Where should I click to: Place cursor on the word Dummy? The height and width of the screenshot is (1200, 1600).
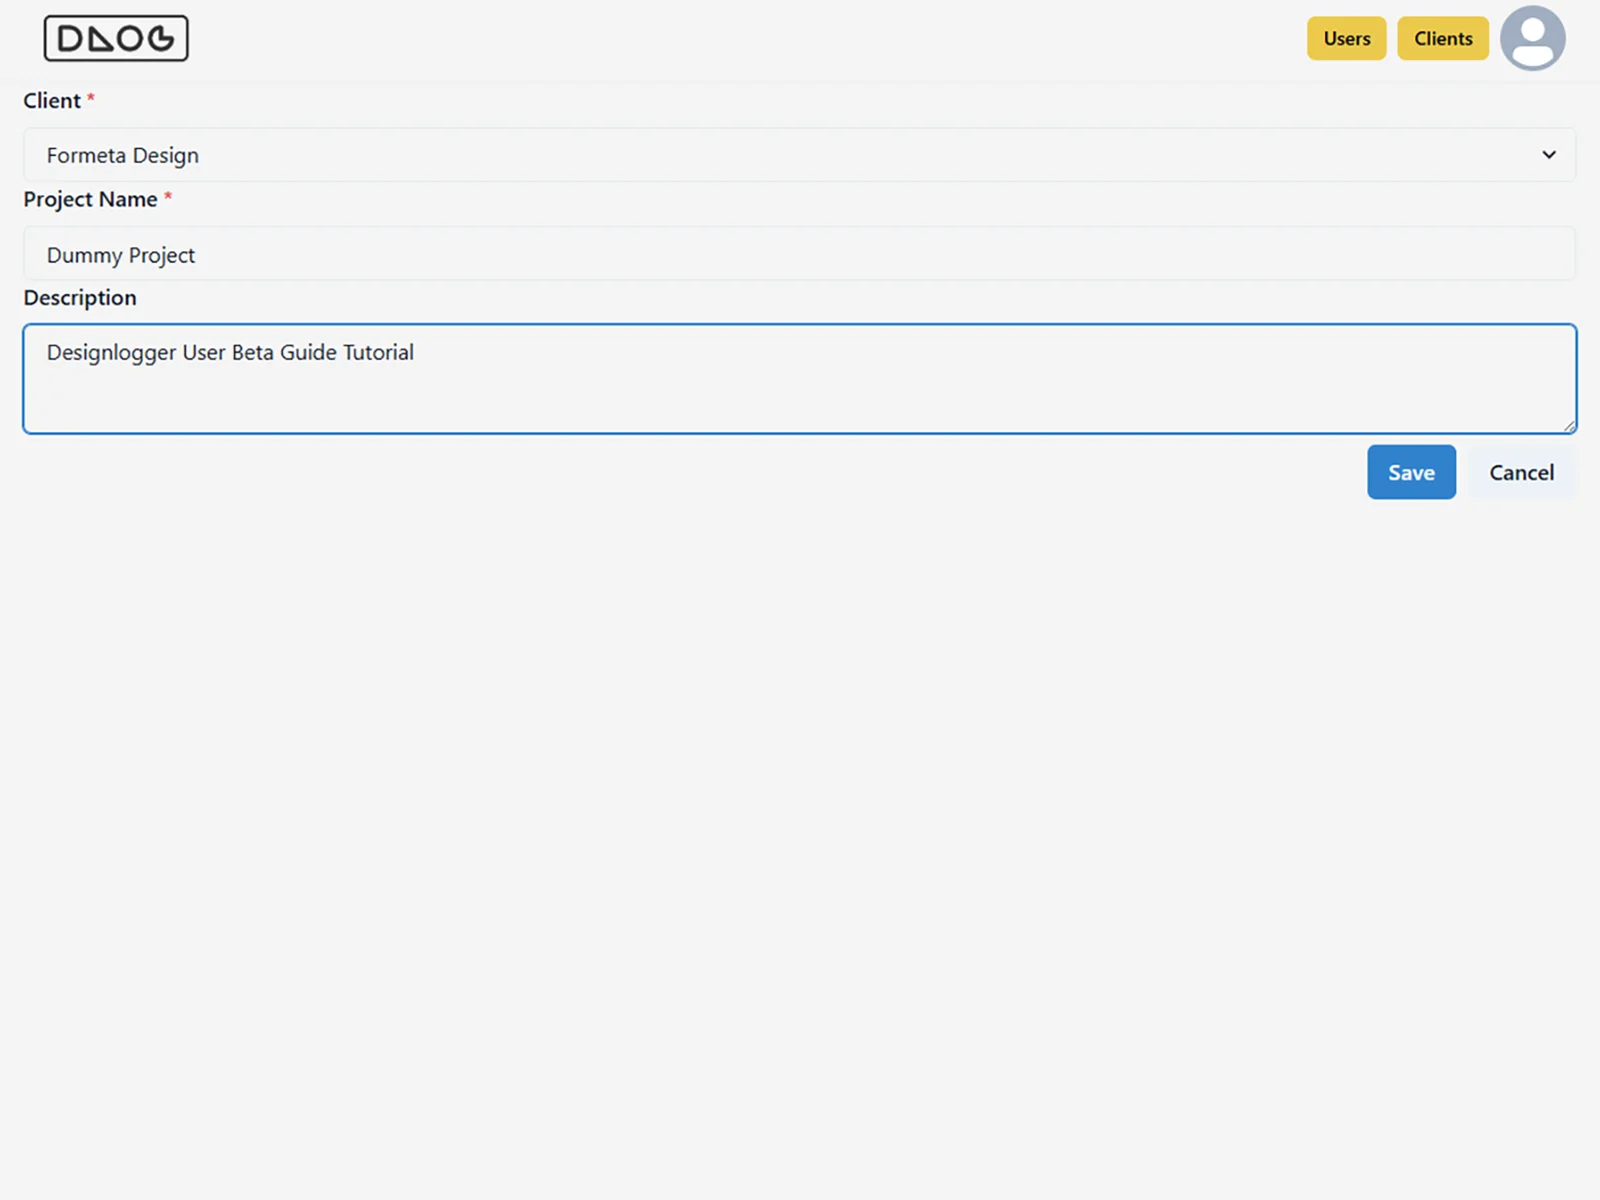click(x=84, y=256)
